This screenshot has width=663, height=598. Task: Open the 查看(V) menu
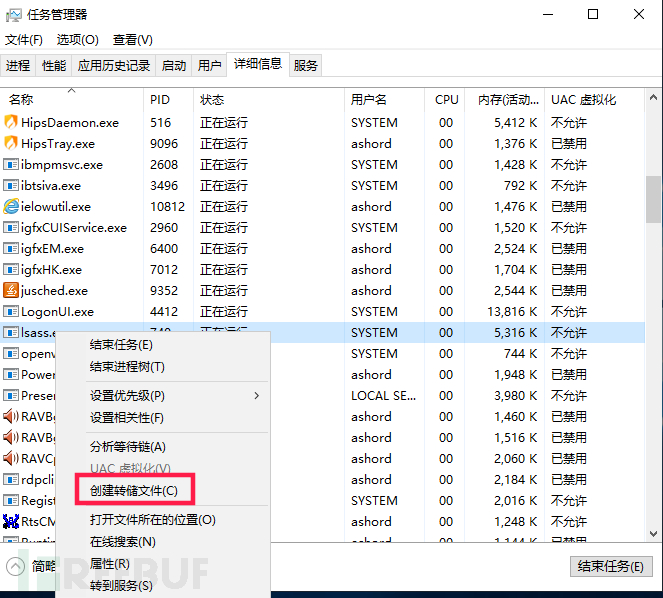[132, 40]
